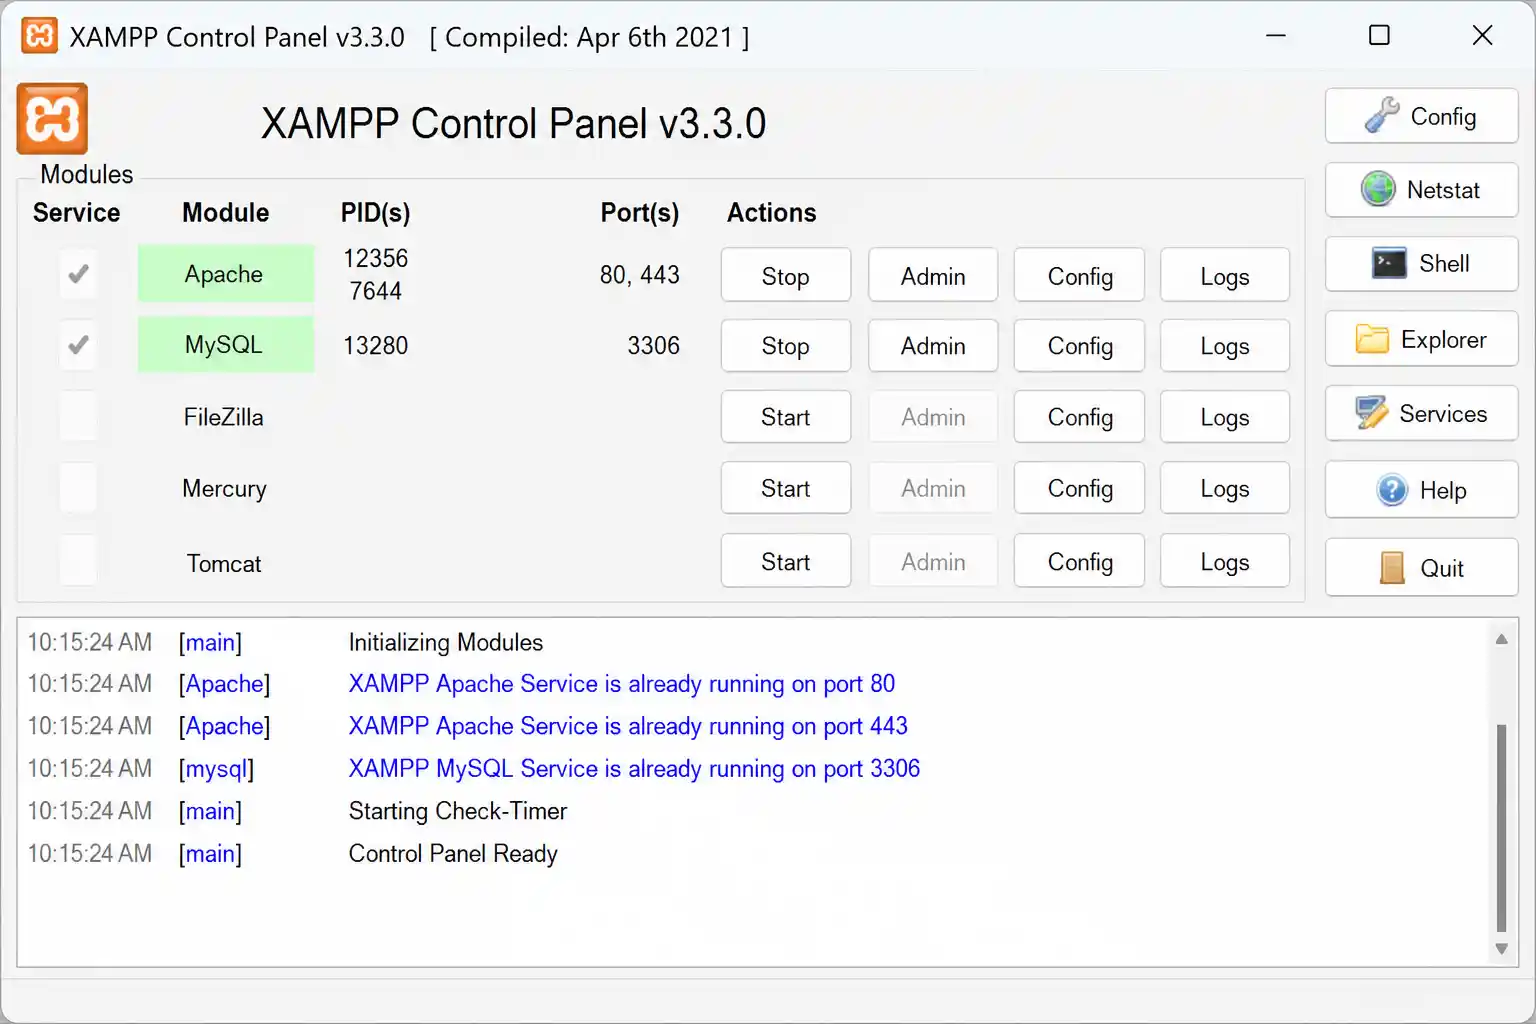Click the Mercury module name
The height and width of the screenshot is (1024, 1536).
tap(224, 488)
